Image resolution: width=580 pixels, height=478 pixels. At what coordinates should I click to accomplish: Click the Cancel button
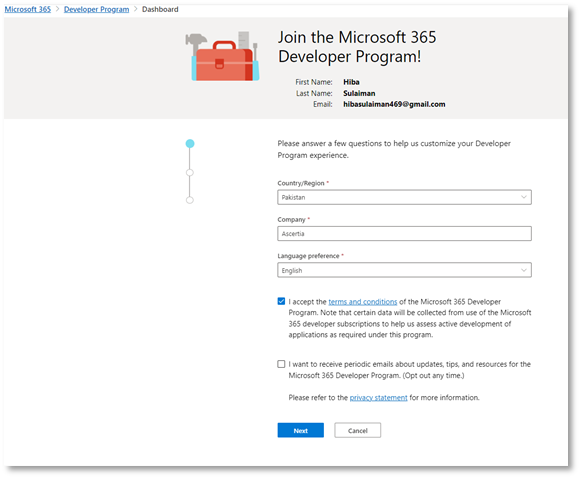tap(358, 430)
